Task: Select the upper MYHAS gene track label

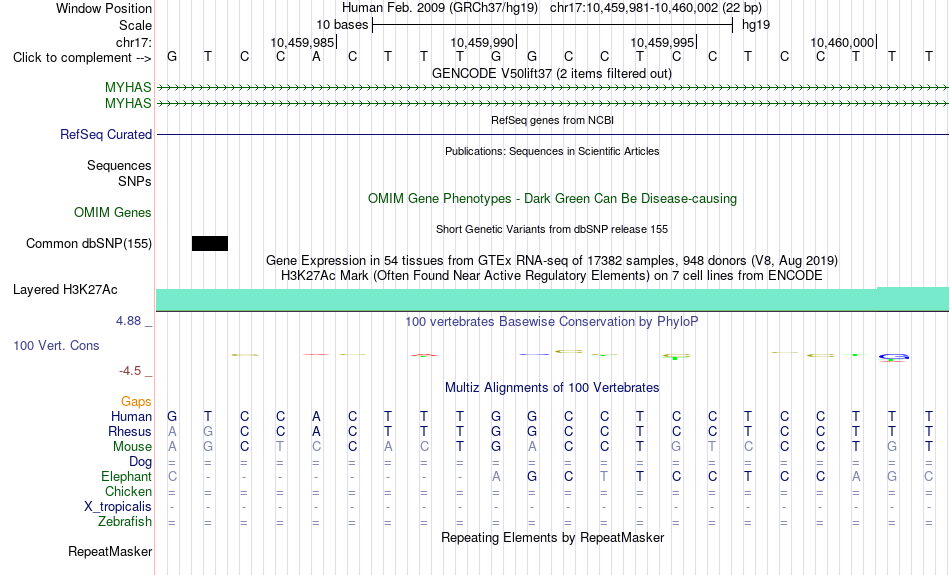Action: tap(128, 88)
